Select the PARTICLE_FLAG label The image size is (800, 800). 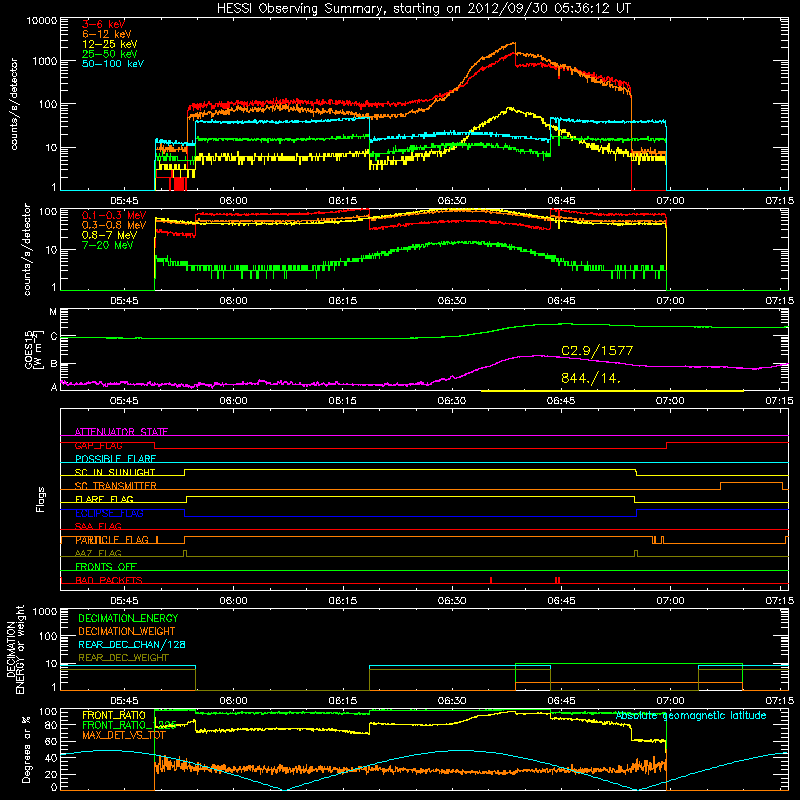(112, 540)
